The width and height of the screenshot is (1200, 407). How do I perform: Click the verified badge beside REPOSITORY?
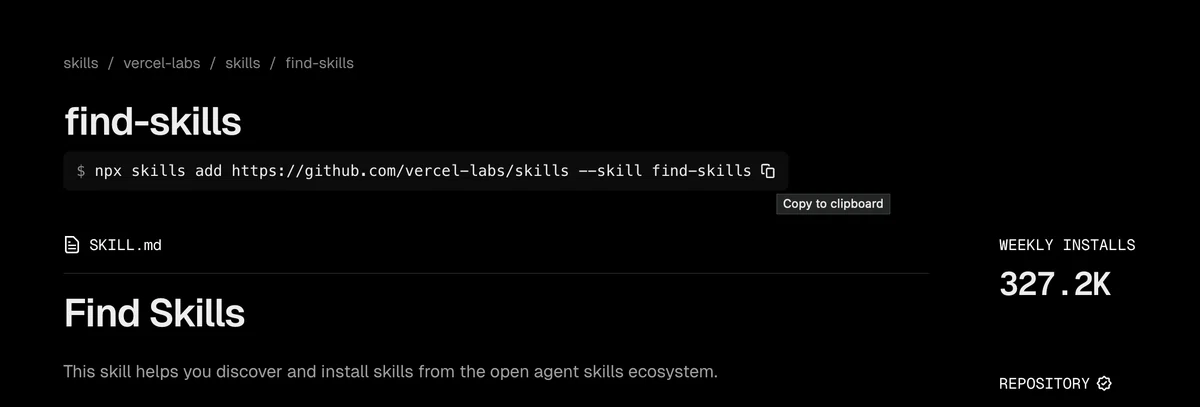[1104, 383]
